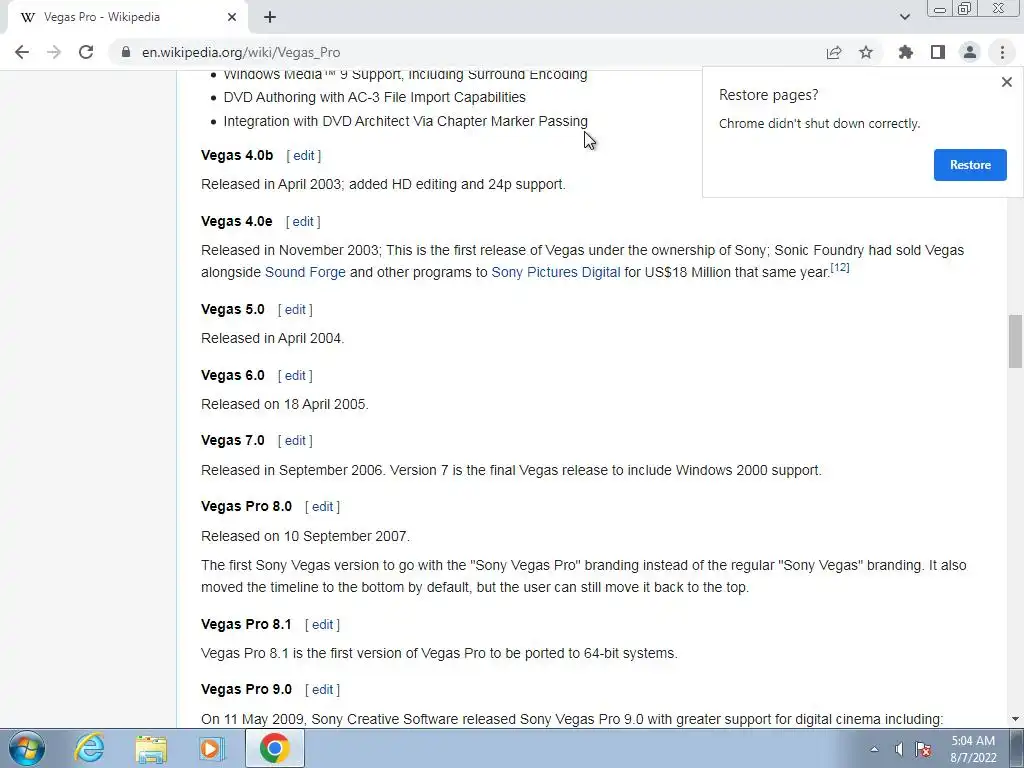Click the Vegas 4.0e heading
The width and height of the screenshot is (1024, 768).
(236, 221)
